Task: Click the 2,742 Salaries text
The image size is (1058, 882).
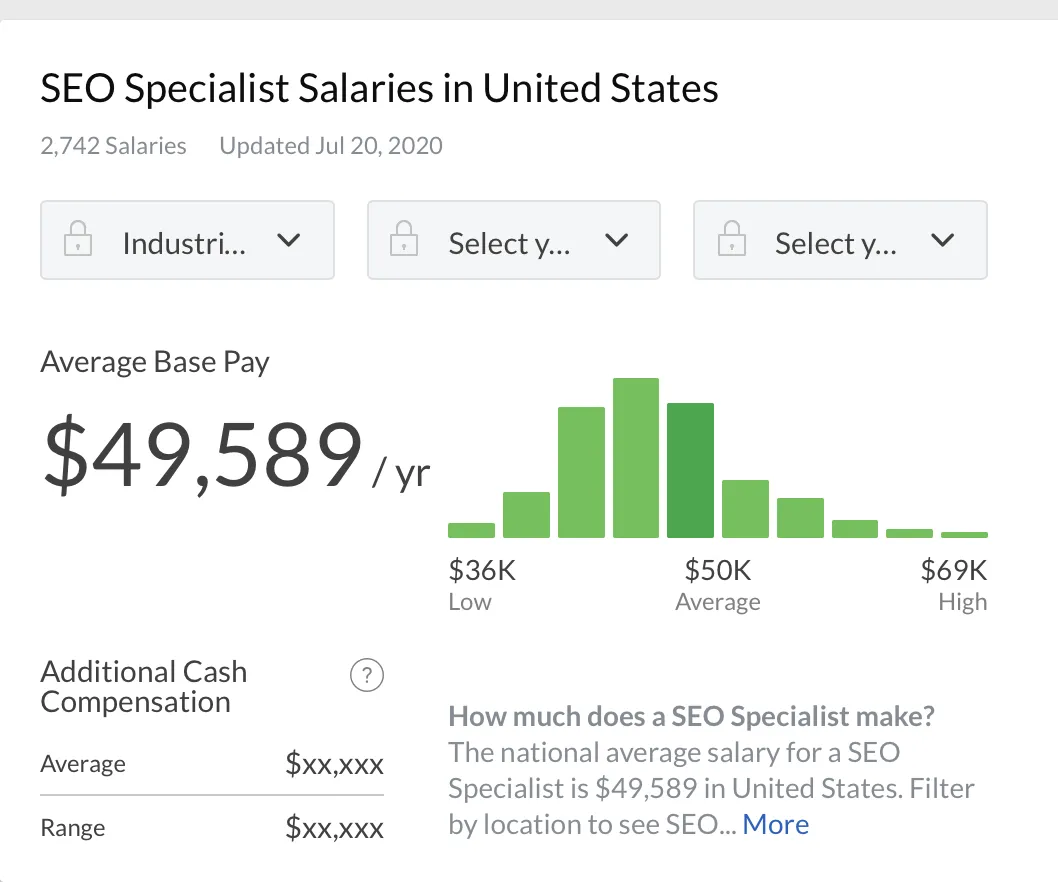Action: [113, 146]
